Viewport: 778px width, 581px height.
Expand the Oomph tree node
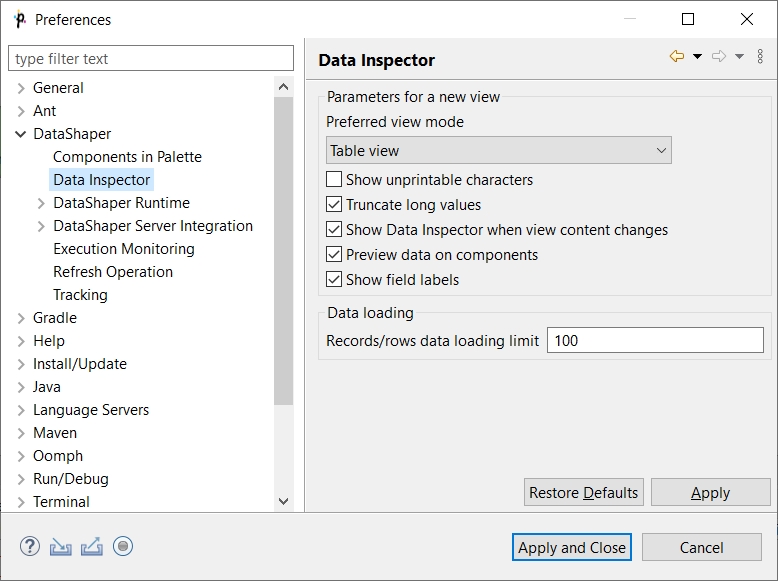(x=21, y=456)
